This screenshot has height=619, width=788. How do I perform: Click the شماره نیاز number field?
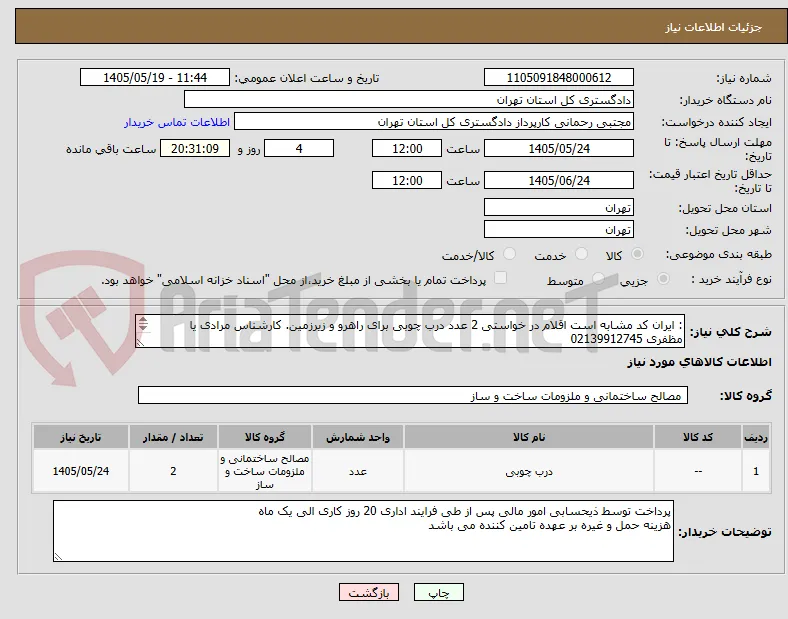point(558,77)
